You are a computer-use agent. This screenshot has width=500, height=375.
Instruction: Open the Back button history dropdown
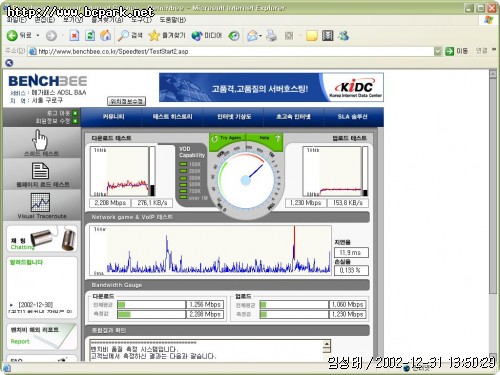38,36
